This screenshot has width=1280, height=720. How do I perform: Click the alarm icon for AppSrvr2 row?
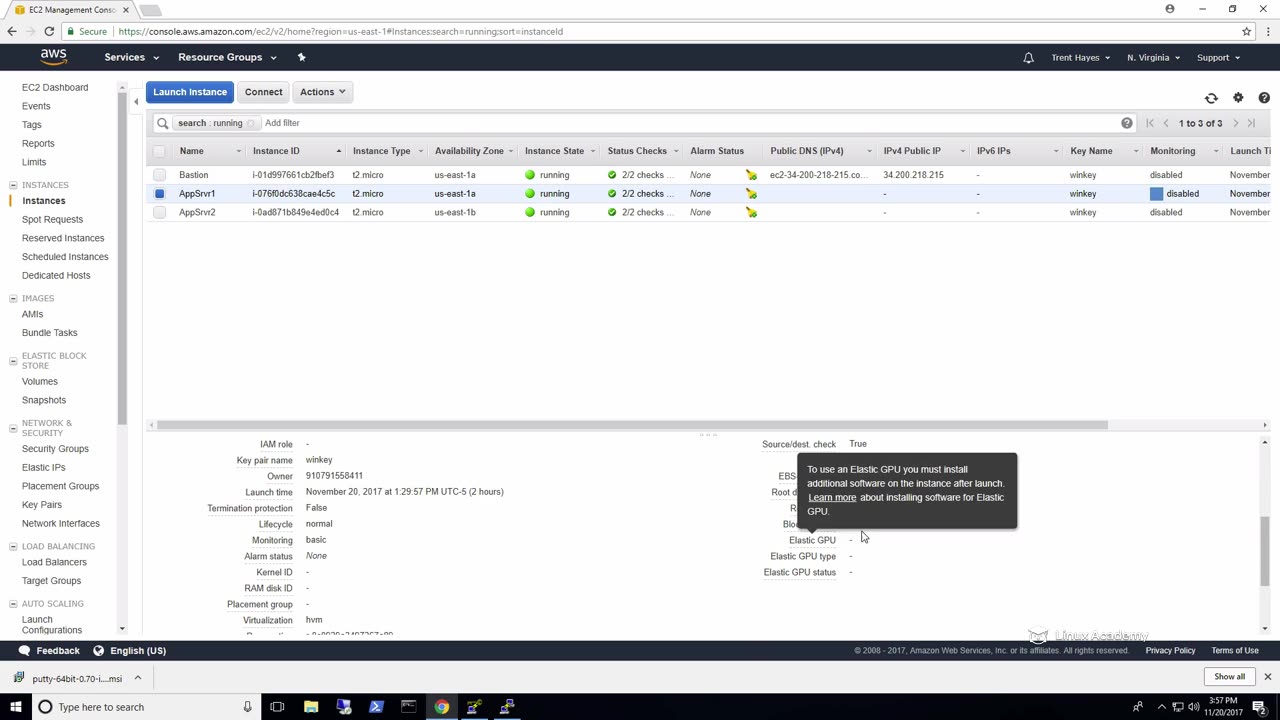[x=751, y=212]
